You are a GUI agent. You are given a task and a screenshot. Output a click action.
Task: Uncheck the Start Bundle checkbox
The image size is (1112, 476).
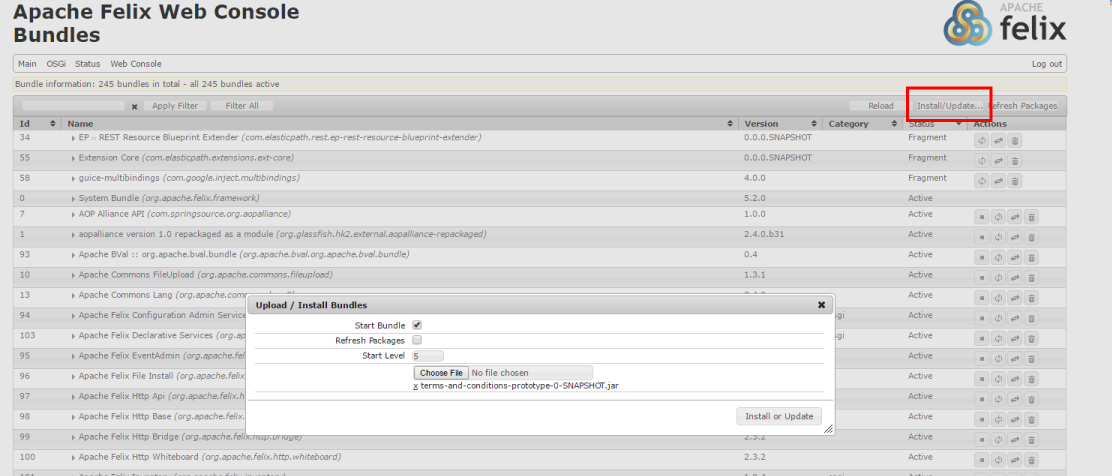tap(417, 325)
